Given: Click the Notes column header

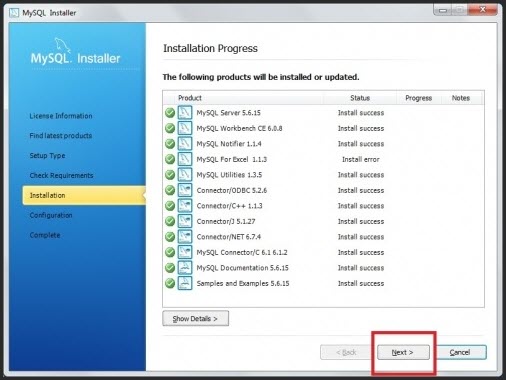Looking at the screenshot, I should [461, 98].
